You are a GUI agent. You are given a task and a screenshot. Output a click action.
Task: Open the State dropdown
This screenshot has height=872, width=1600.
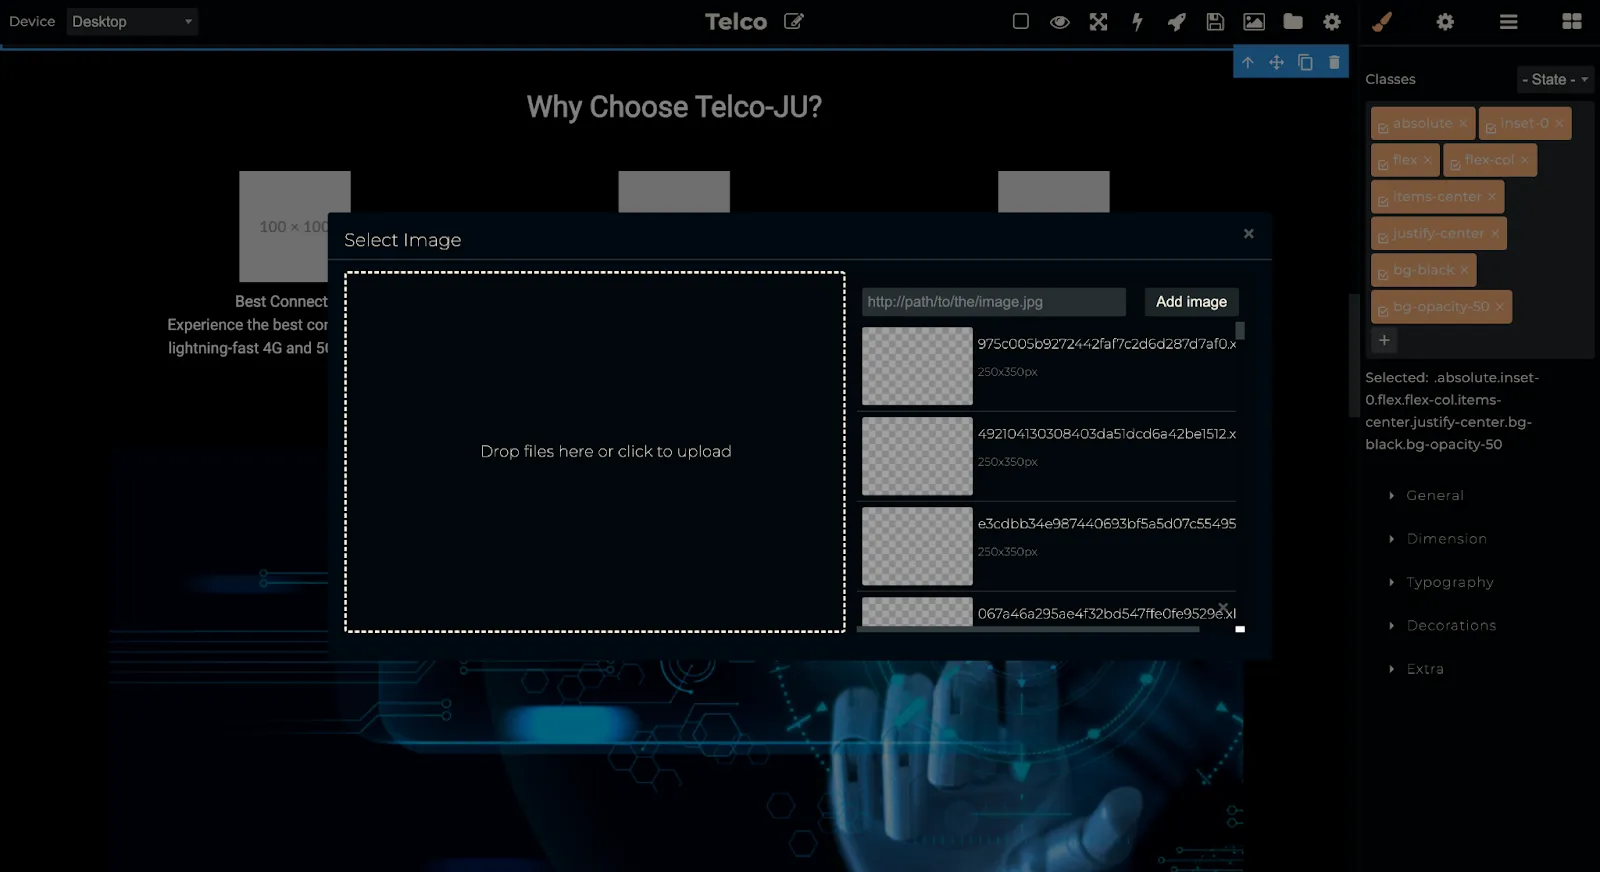coord(1554,79)
